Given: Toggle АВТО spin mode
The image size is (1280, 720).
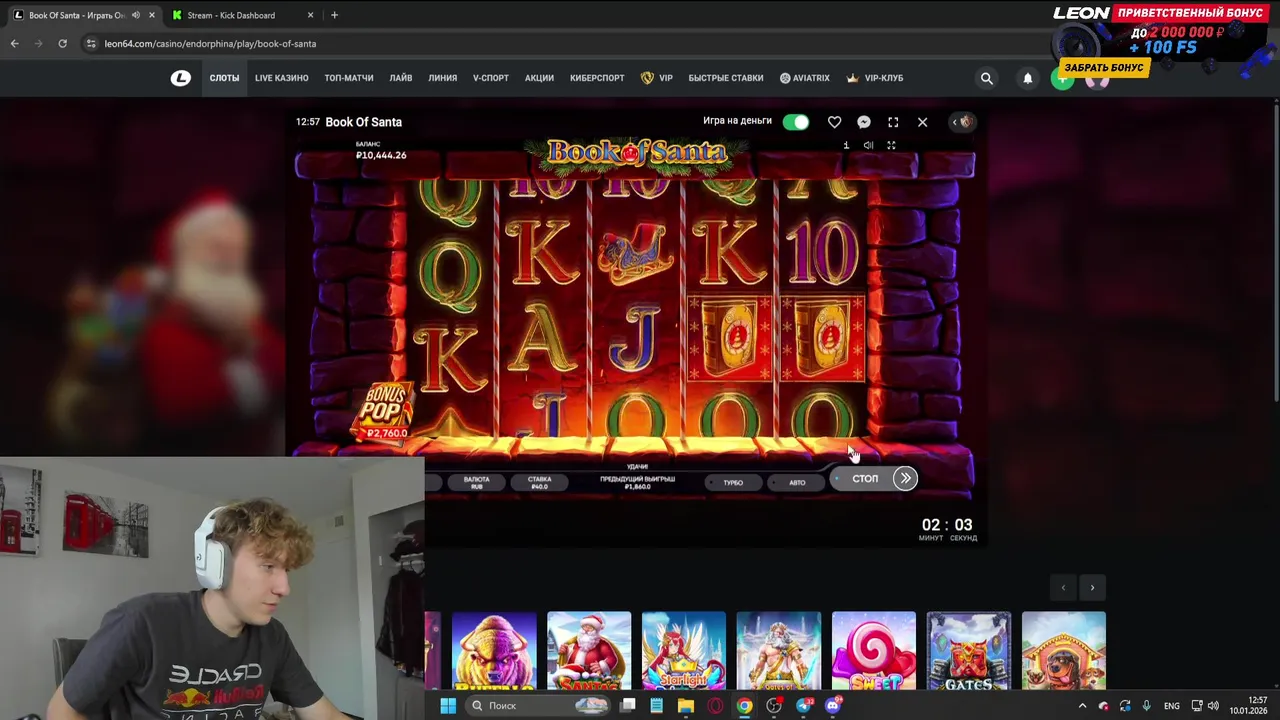Looking at the screenshot, I should point(796,483).
